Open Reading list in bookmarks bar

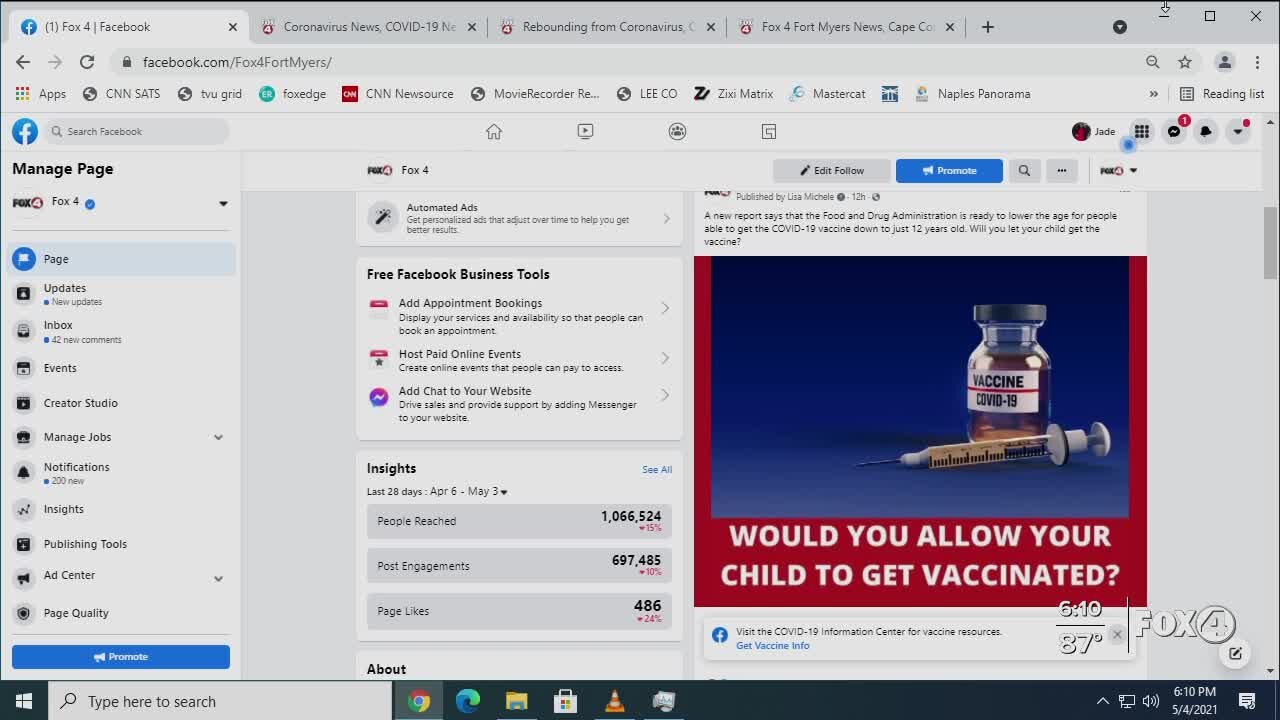(1222, 94)
